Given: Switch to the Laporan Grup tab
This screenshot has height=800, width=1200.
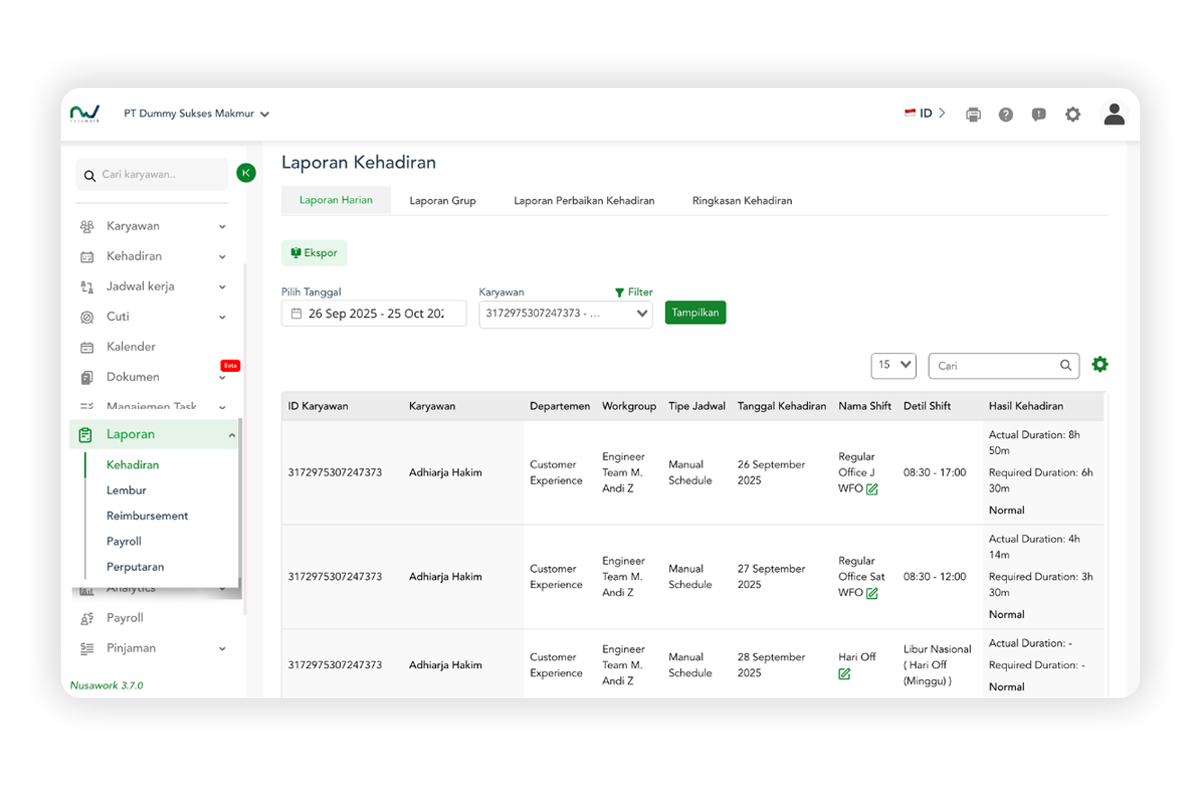Looking at the screenshot, I should click(442, 201).
